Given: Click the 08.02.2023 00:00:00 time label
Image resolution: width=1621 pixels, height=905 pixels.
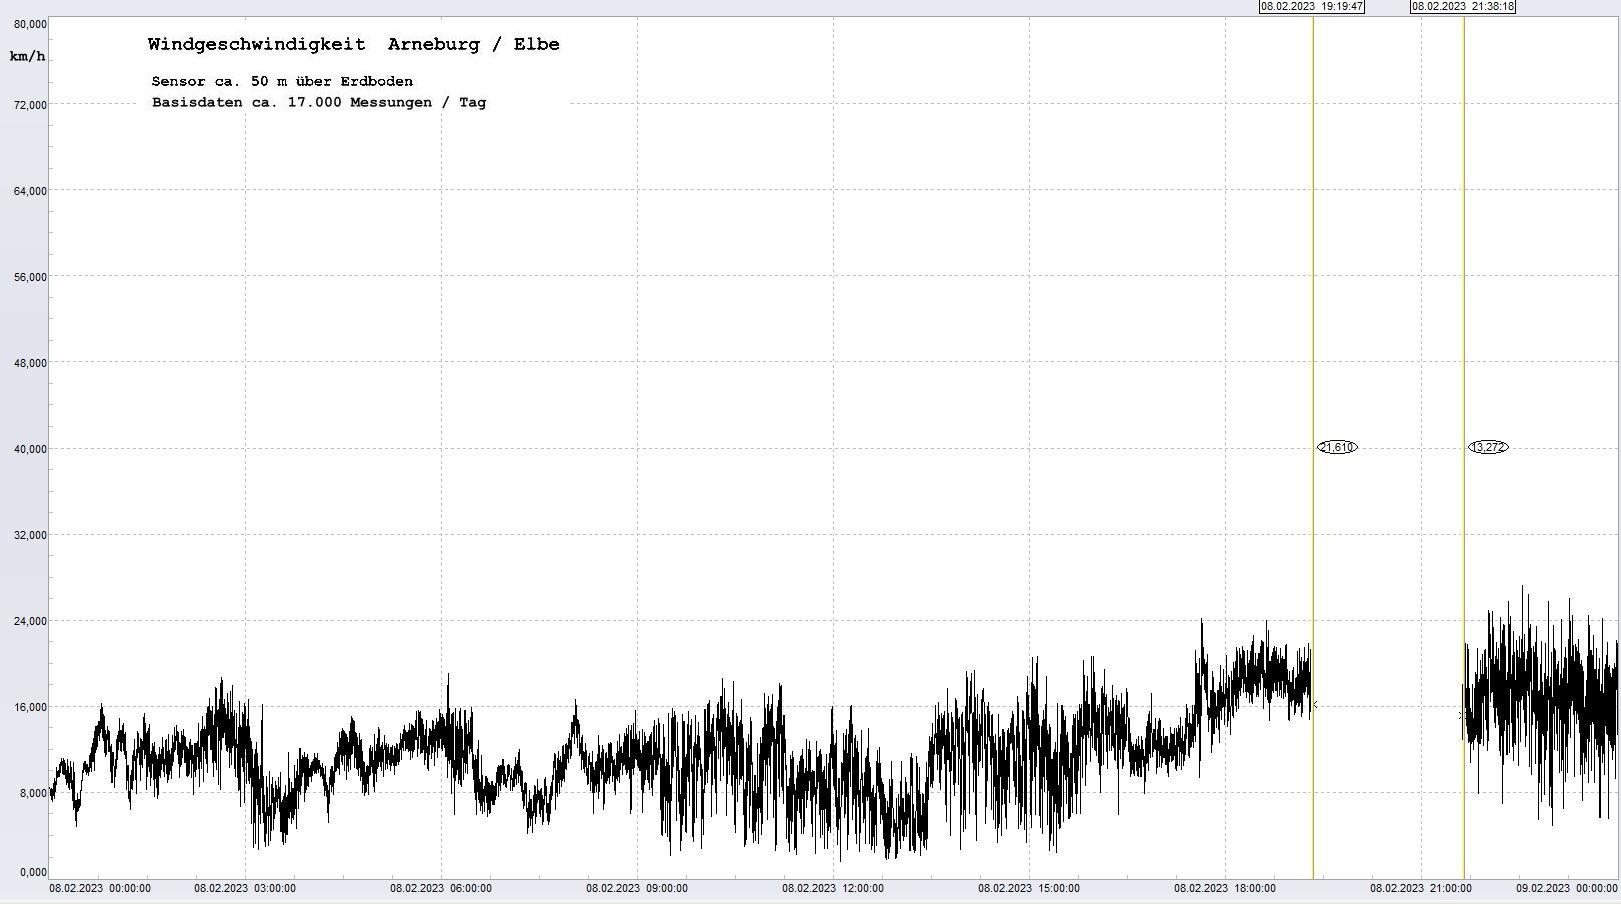Looking at the screenshot, I should tap(100, 888).
